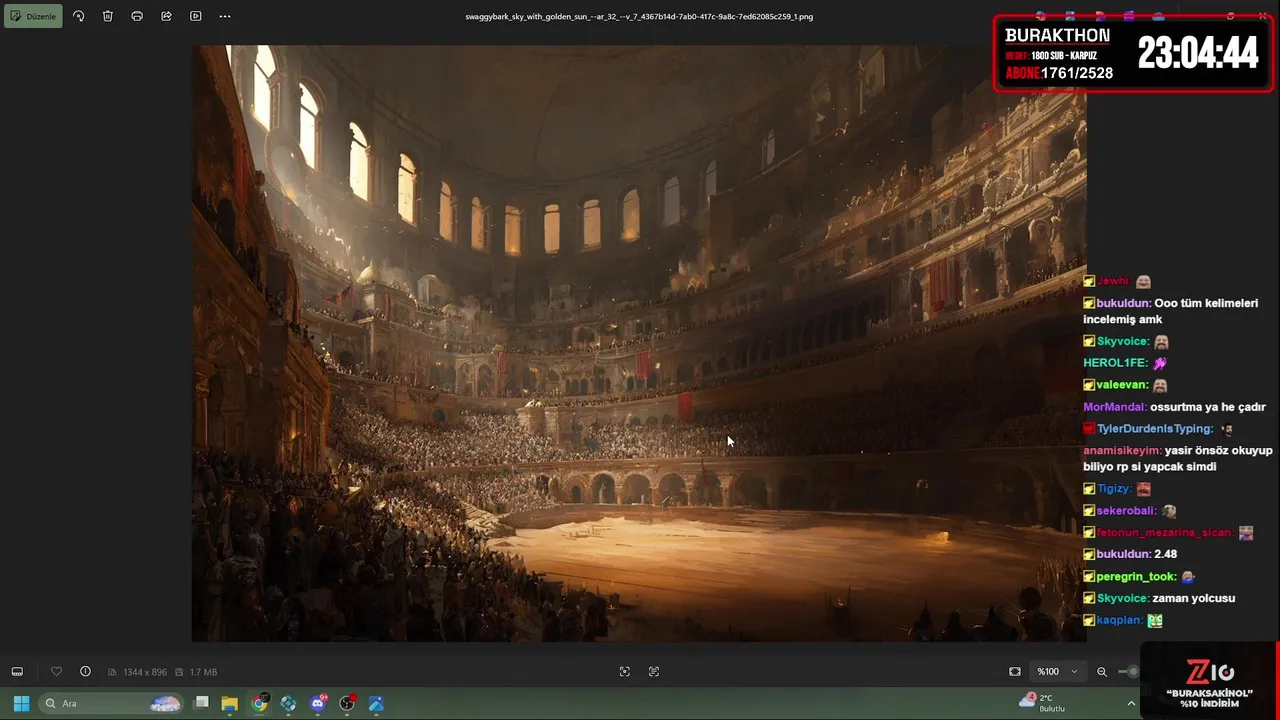Click the BURAKTHON overlay title

tap(1057, 36)
